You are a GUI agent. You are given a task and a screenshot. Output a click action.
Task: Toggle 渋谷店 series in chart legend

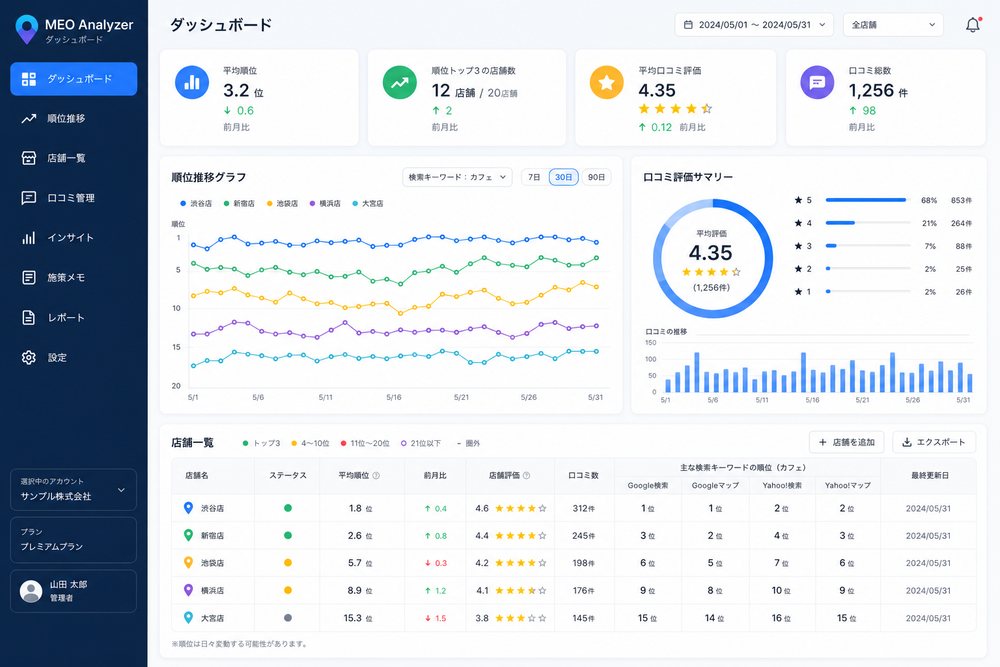196,203
